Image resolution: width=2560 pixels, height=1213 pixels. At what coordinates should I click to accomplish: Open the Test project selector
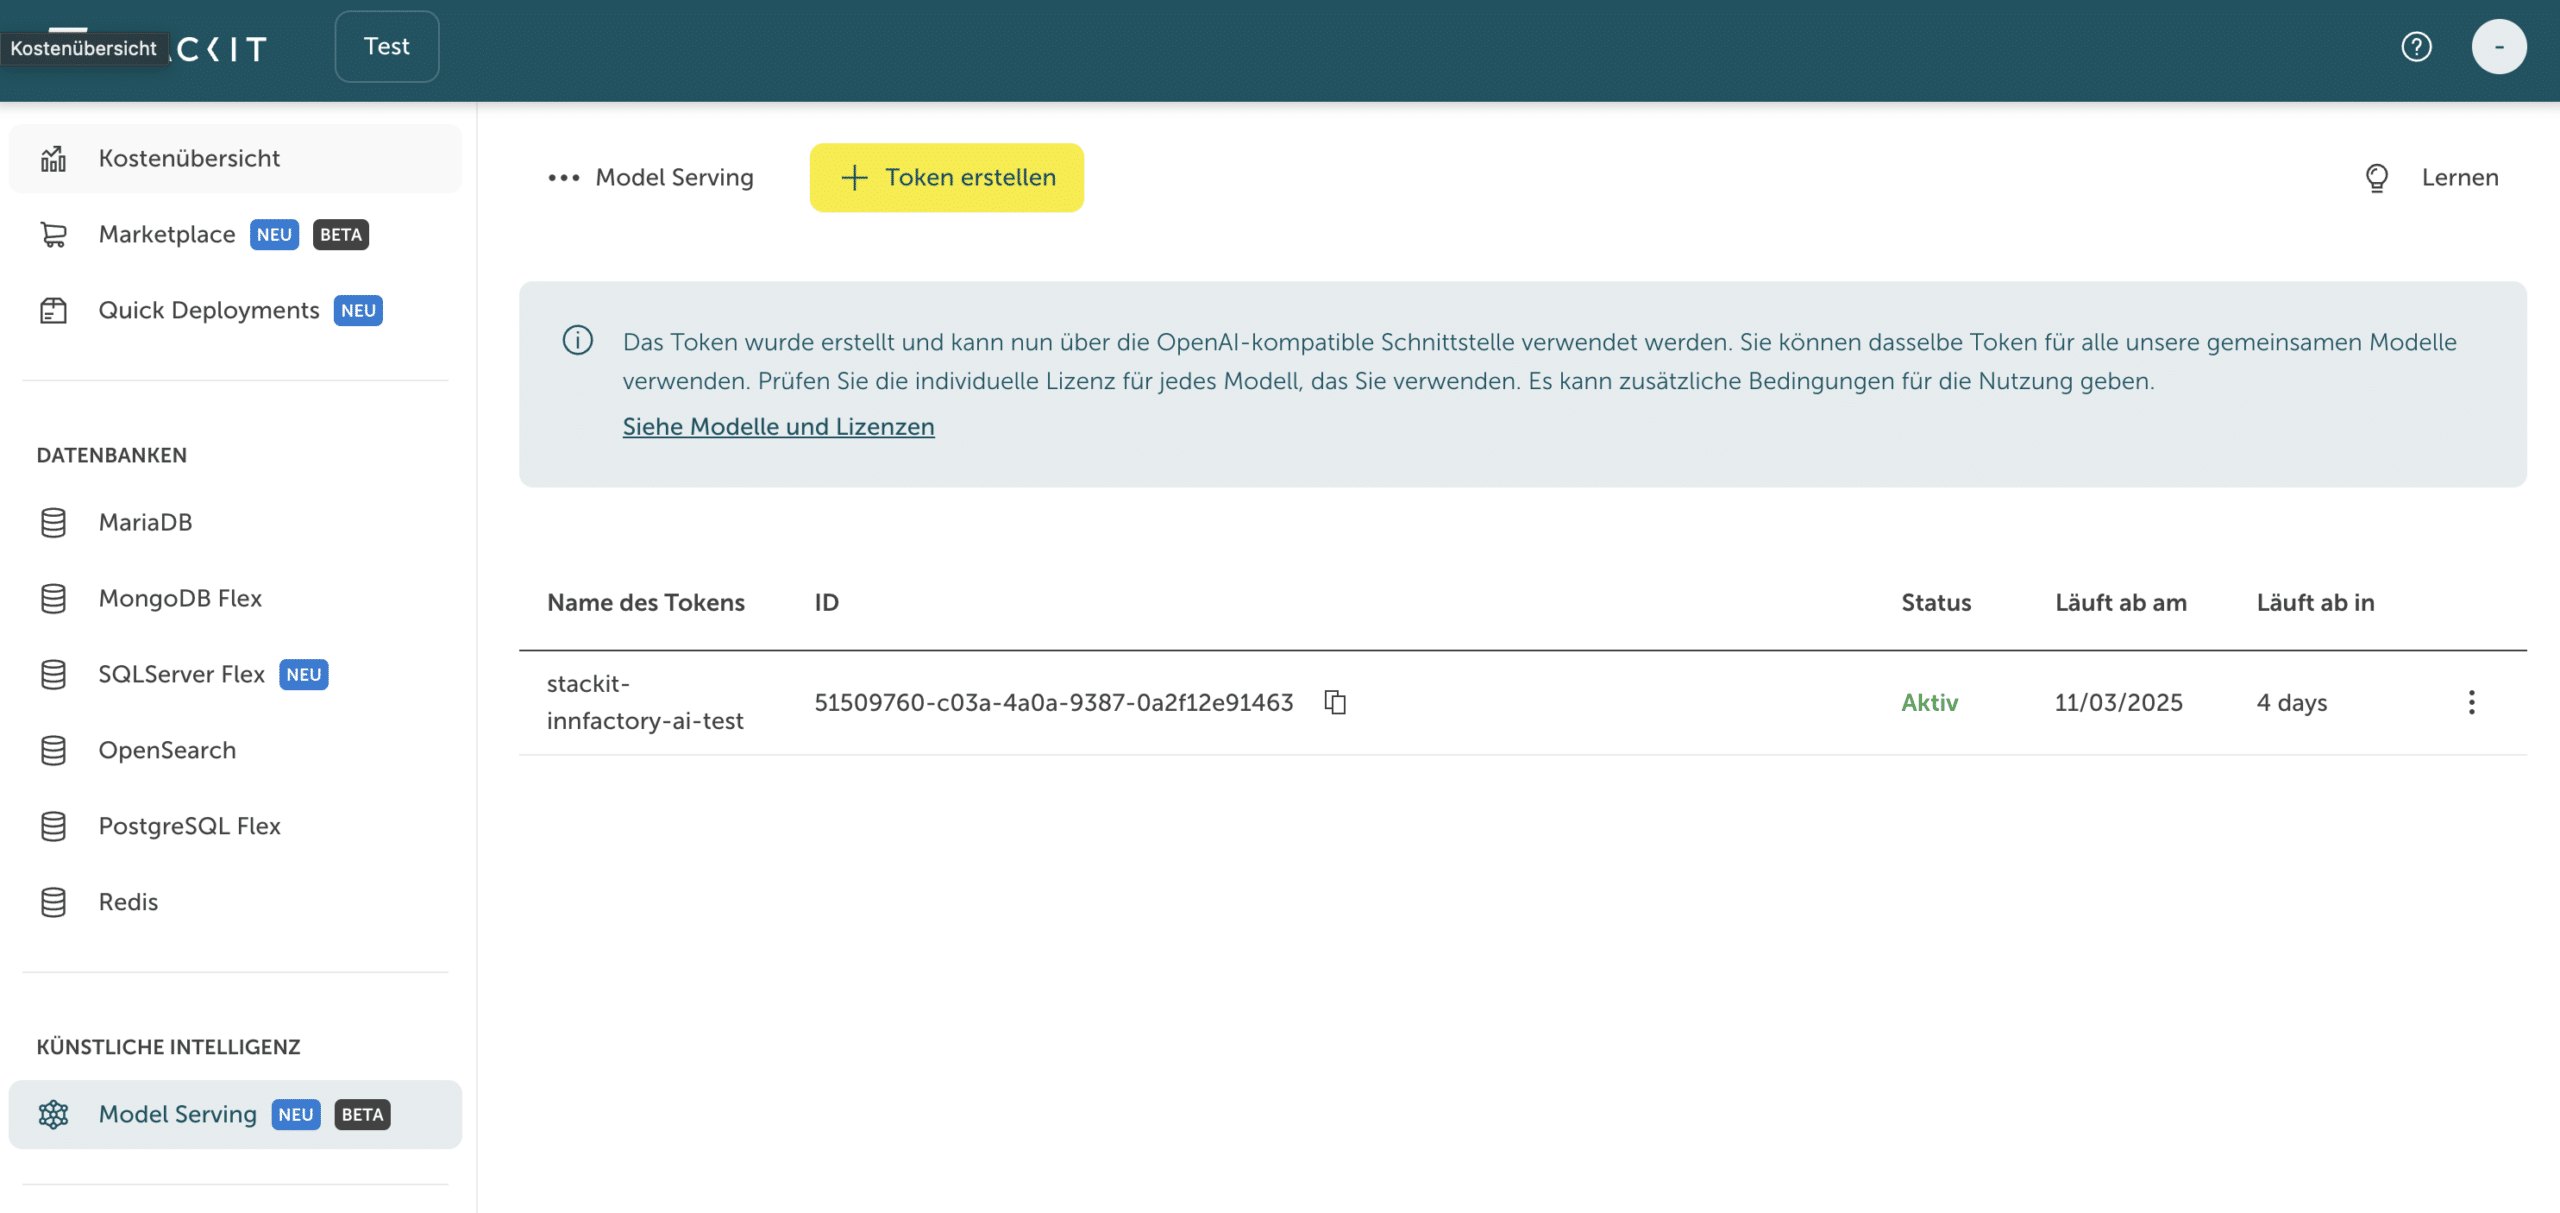click(387, 47)
